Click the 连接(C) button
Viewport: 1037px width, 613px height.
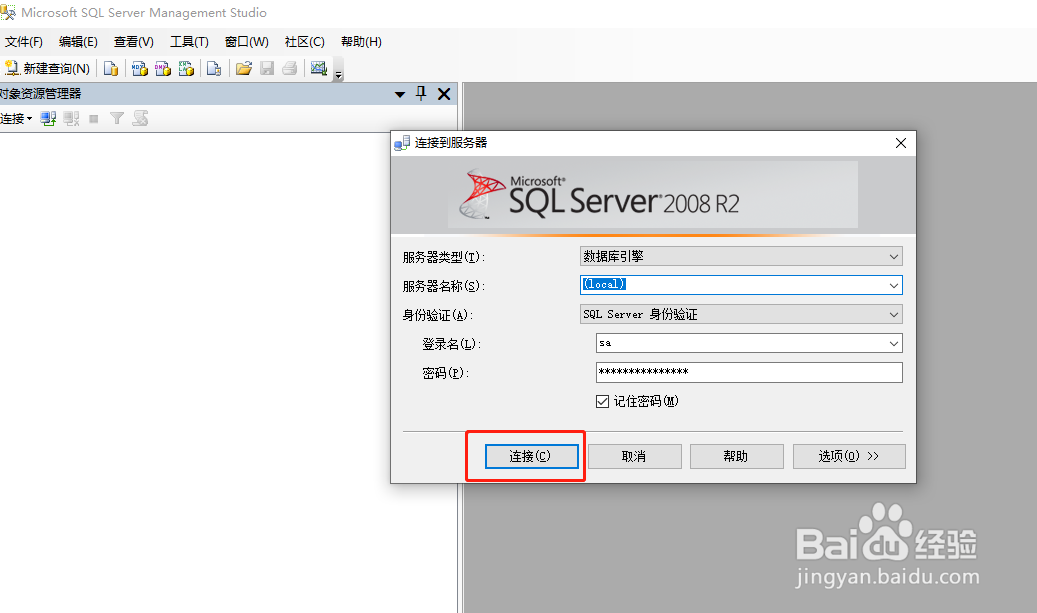click(532, 456)
